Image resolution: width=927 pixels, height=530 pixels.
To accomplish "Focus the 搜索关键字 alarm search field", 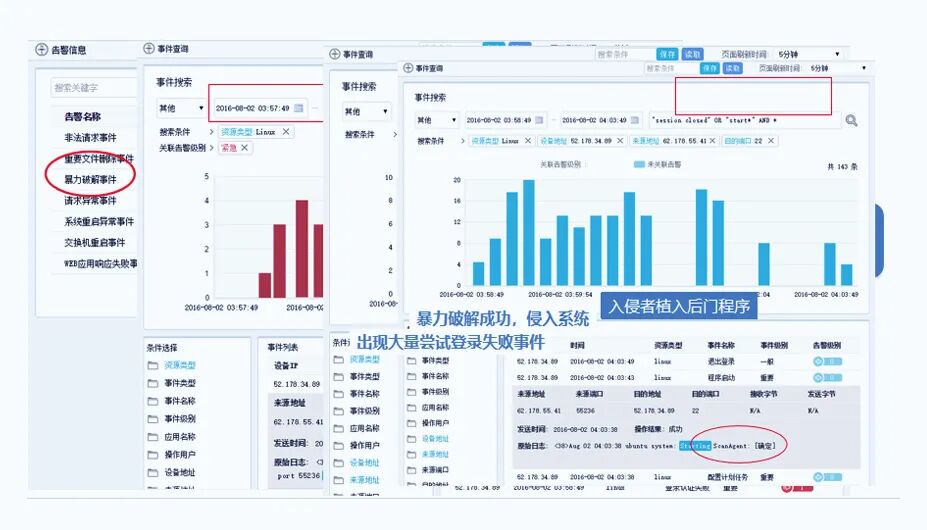I will pyautogui.click(x=93, y=88).
